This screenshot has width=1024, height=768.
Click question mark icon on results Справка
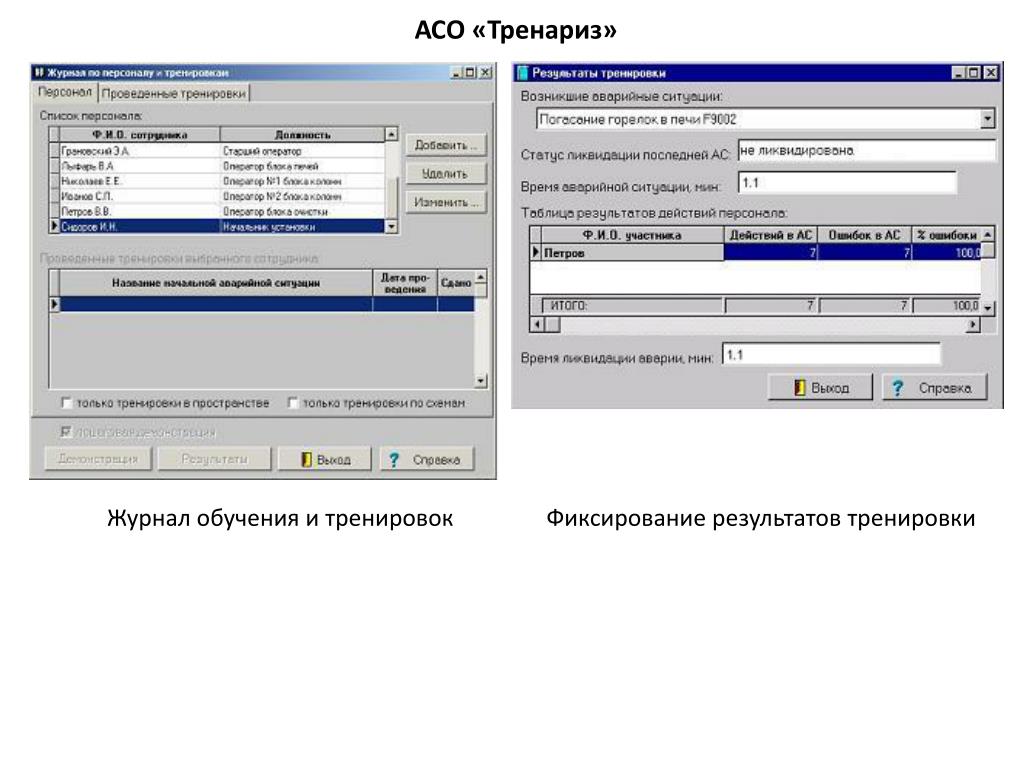coord(898,388)
